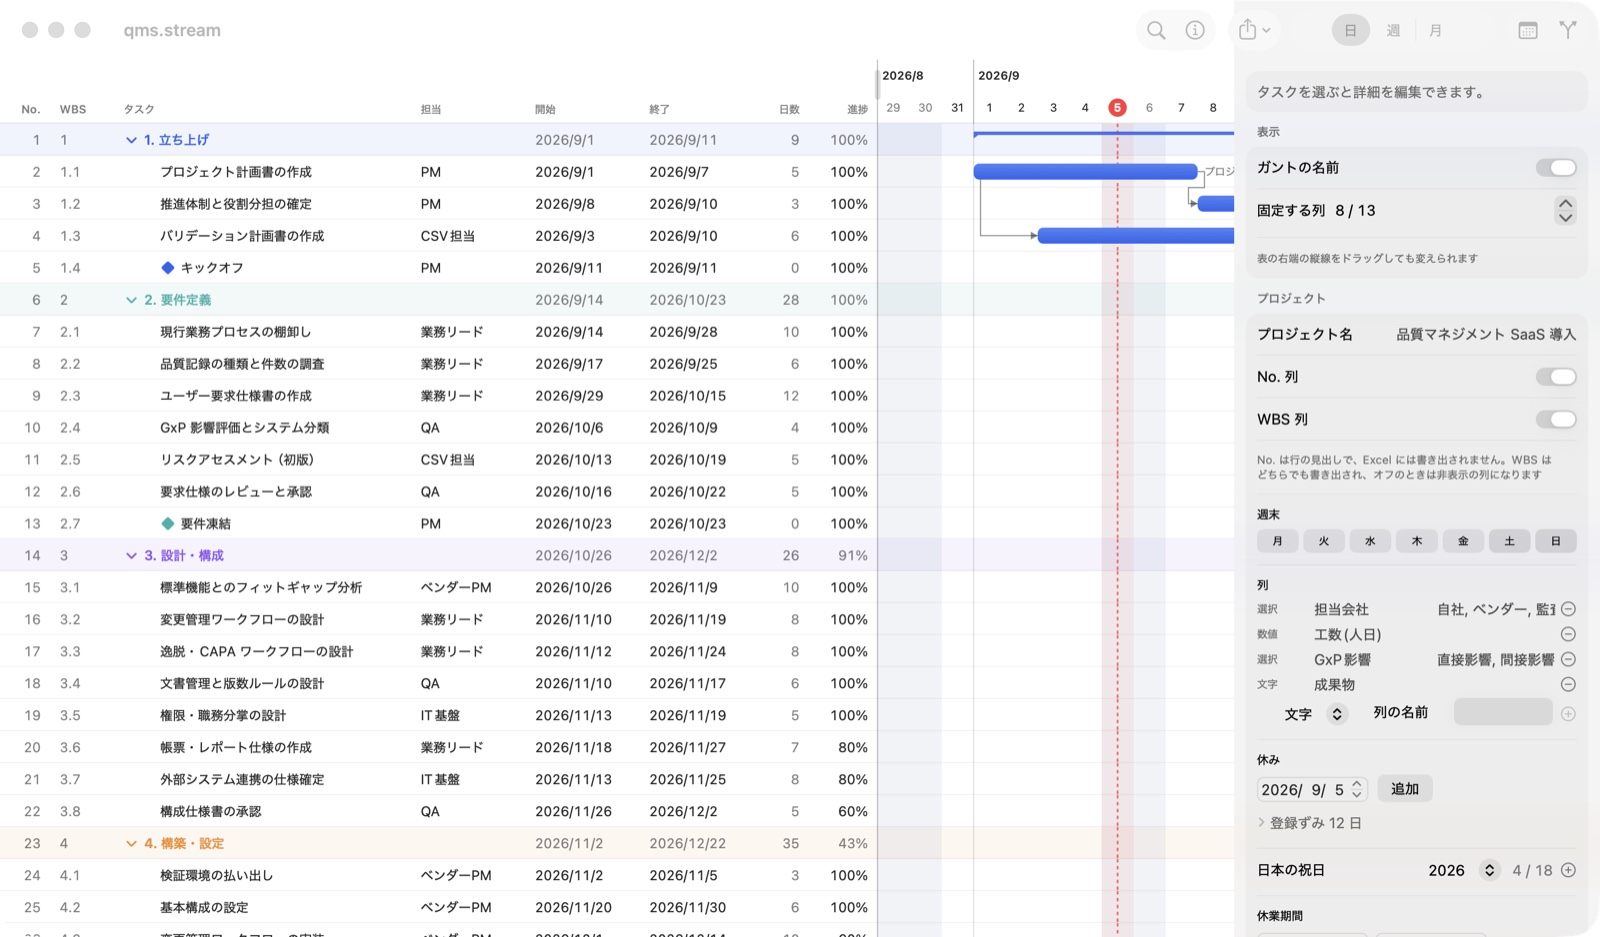Switch timeline scale to 日 (day)
Image resolution: width=1600 pixels, height=937 pixels.
(1350, 30)
